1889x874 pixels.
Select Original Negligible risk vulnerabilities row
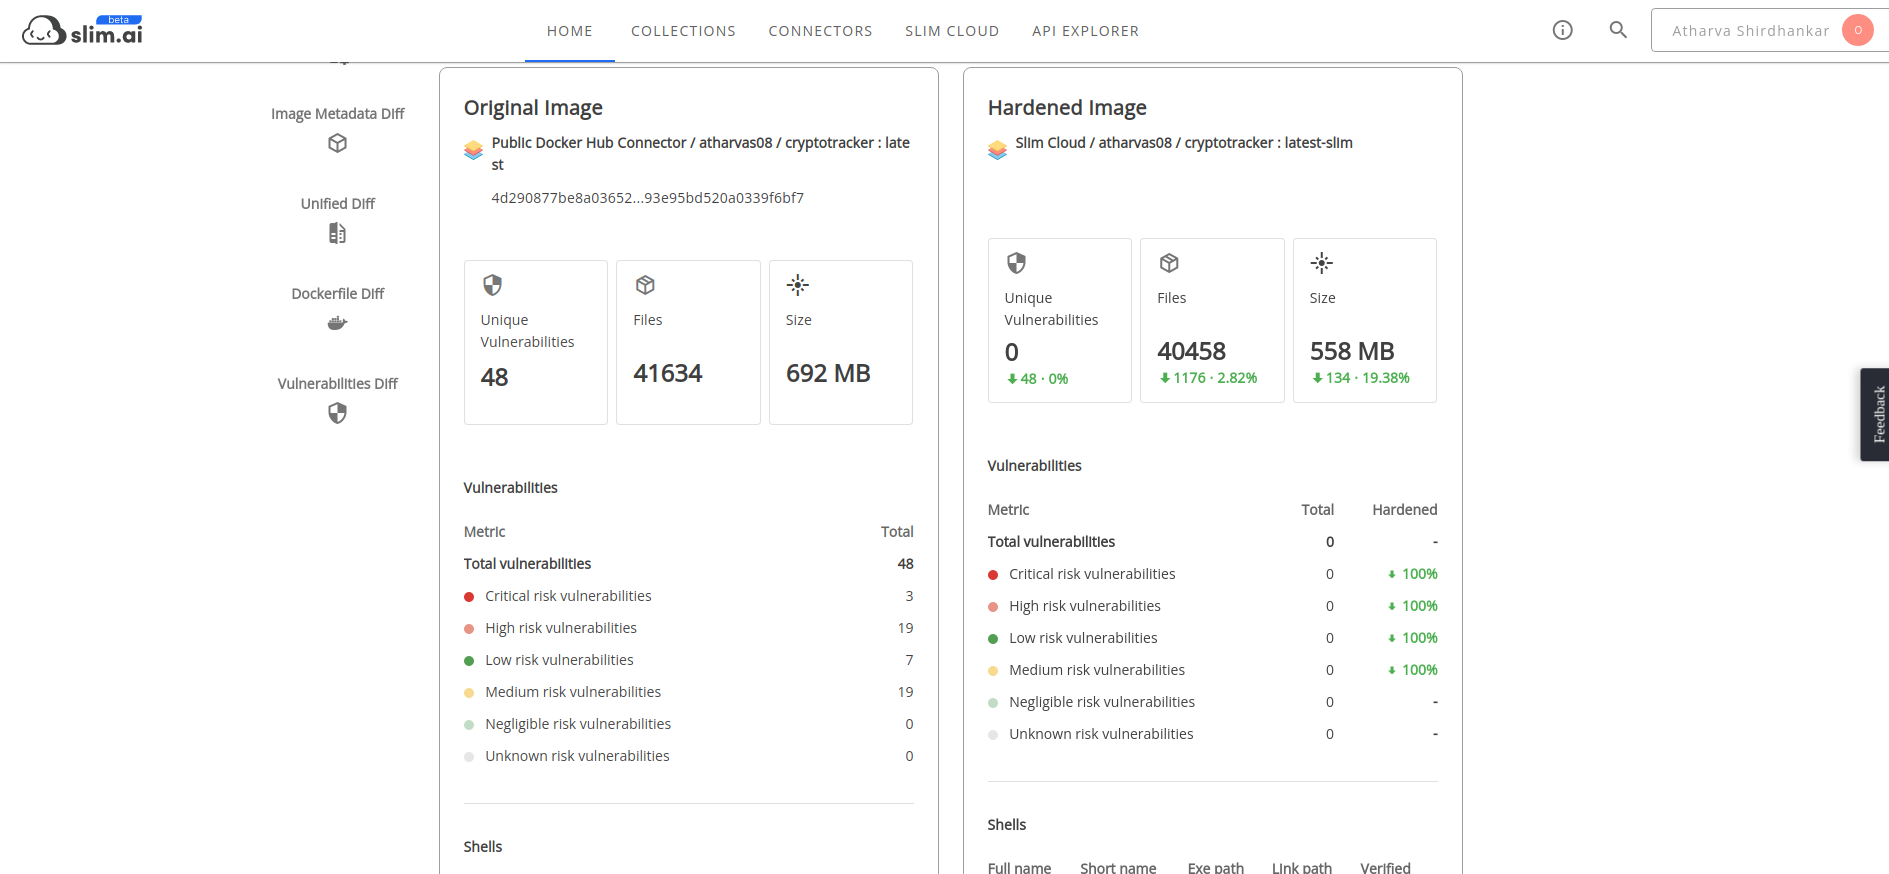click(689, 724)
